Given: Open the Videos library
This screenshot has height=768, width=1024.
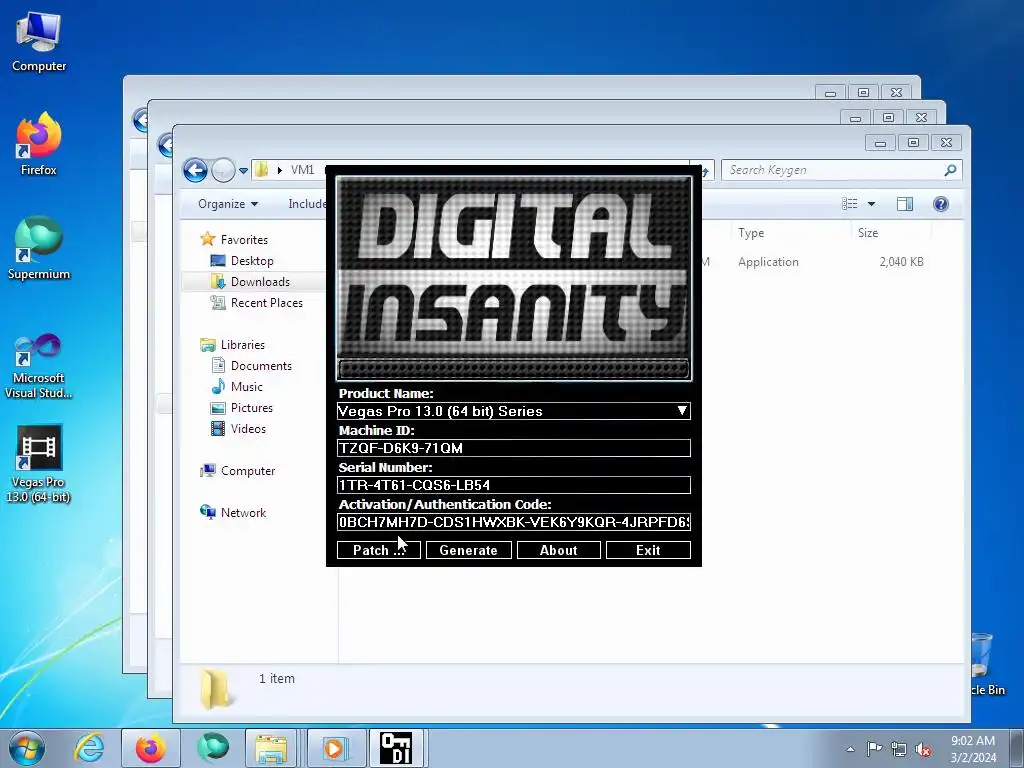Looking at the screenshot, I should 248,428.
